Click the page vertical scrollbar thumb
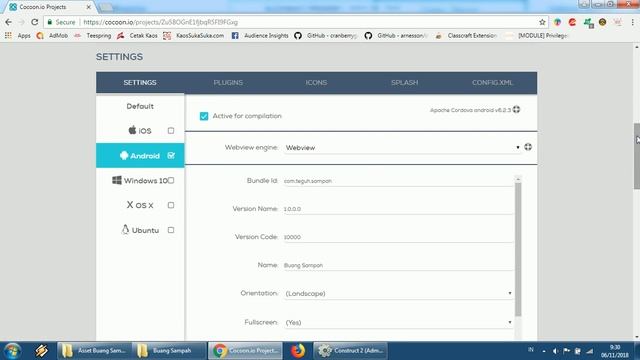The image size is (640, 360). click(x=637, y=156)
